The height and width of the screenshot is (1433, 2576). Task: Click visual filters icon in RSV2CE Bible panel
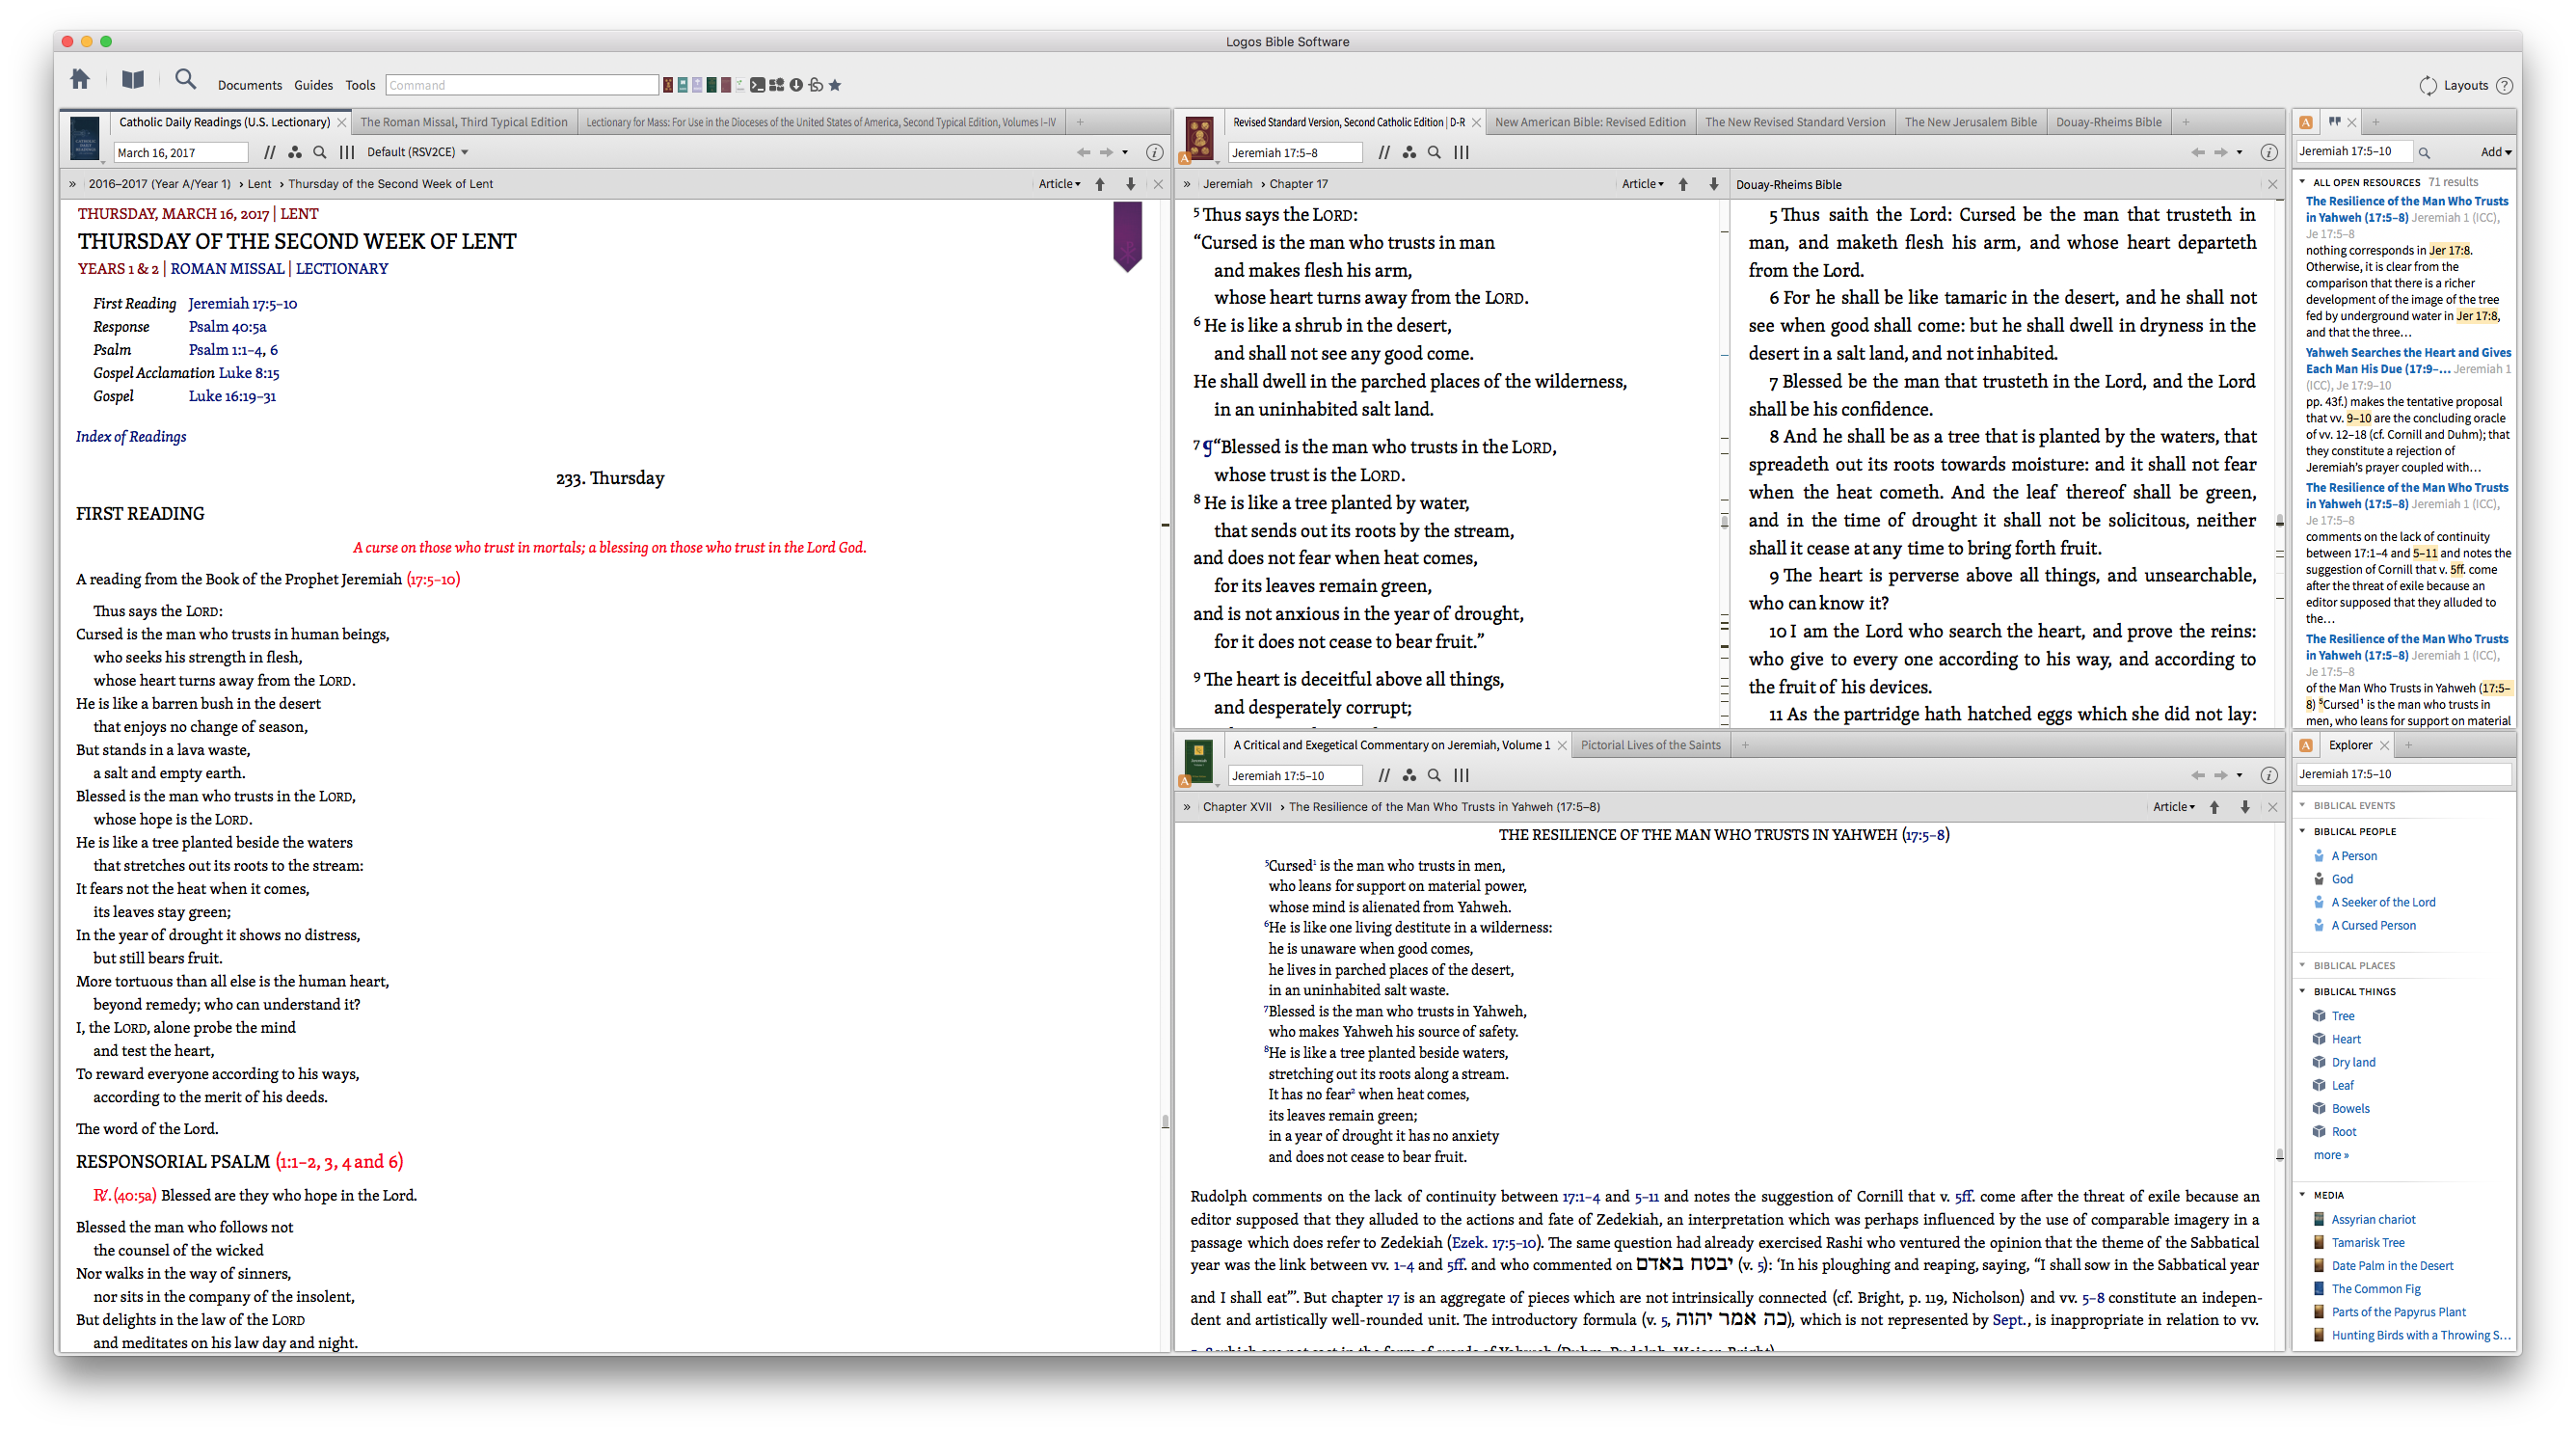(x=1409, y=153)
